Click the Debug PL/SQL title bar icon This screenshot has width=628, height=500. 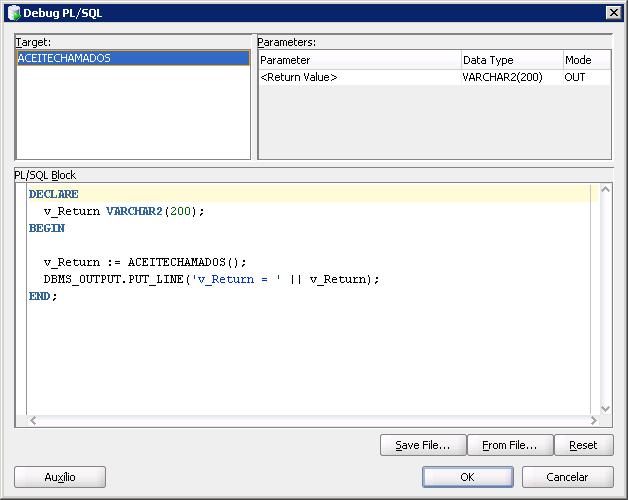click(14, 13)
